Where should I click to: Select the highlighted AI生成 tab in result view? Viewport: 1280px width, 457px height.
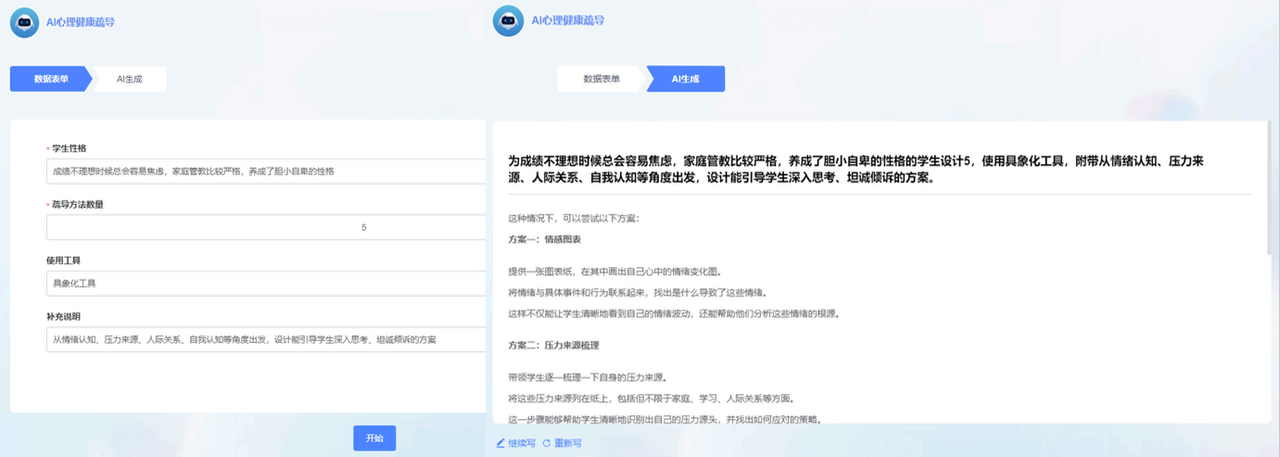click(686, 79)
